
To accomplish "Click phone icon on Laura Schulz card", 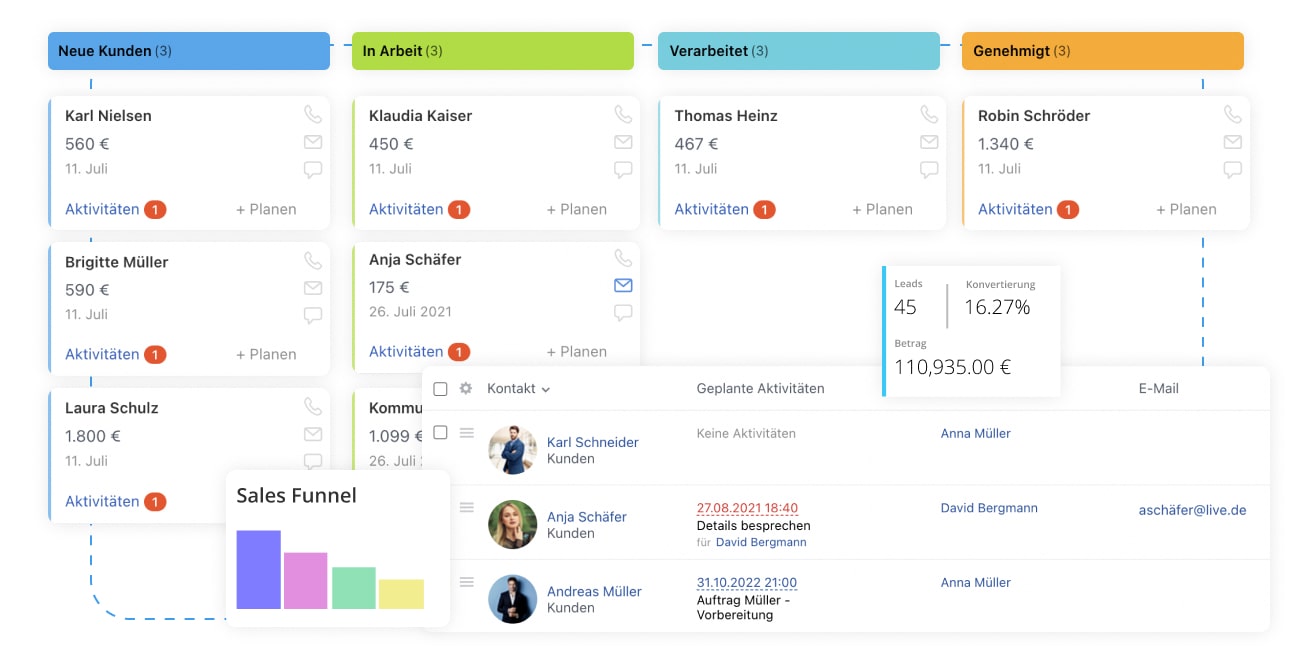I will pyautogui.click(x=313, y=407).
